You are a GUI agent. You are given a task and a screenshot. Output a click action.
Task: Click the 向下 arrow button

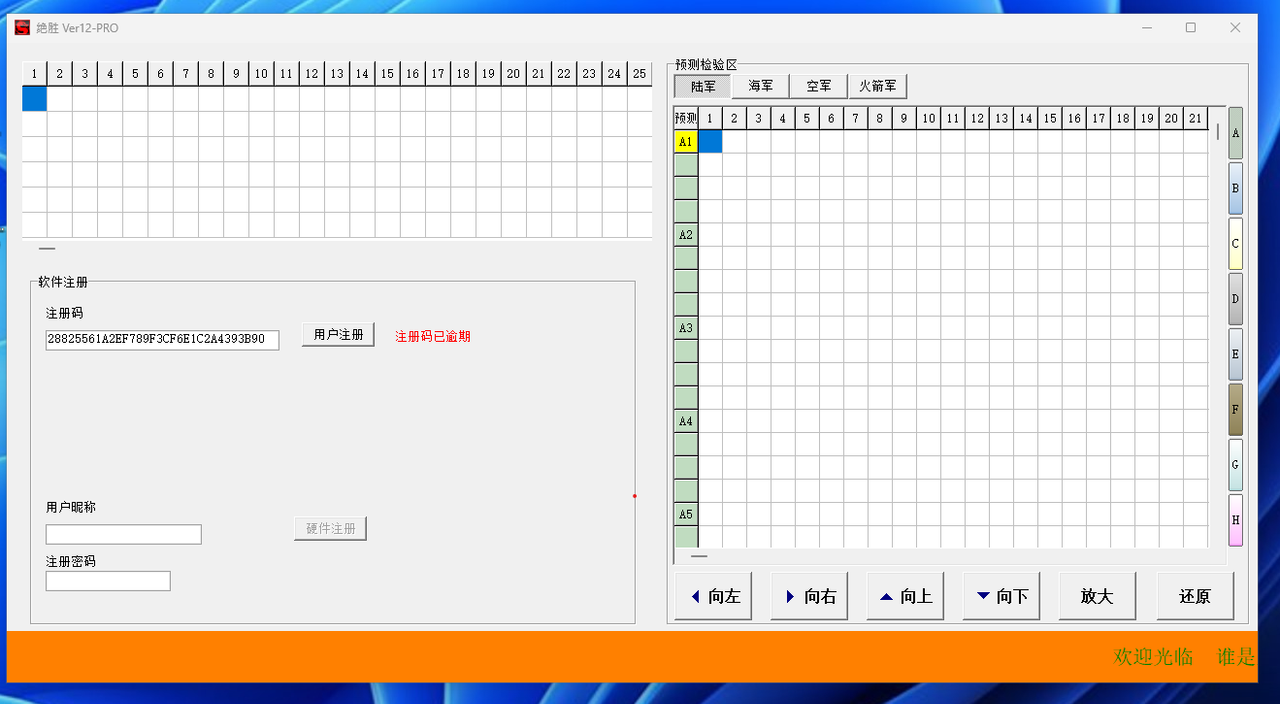(1001, 596)
